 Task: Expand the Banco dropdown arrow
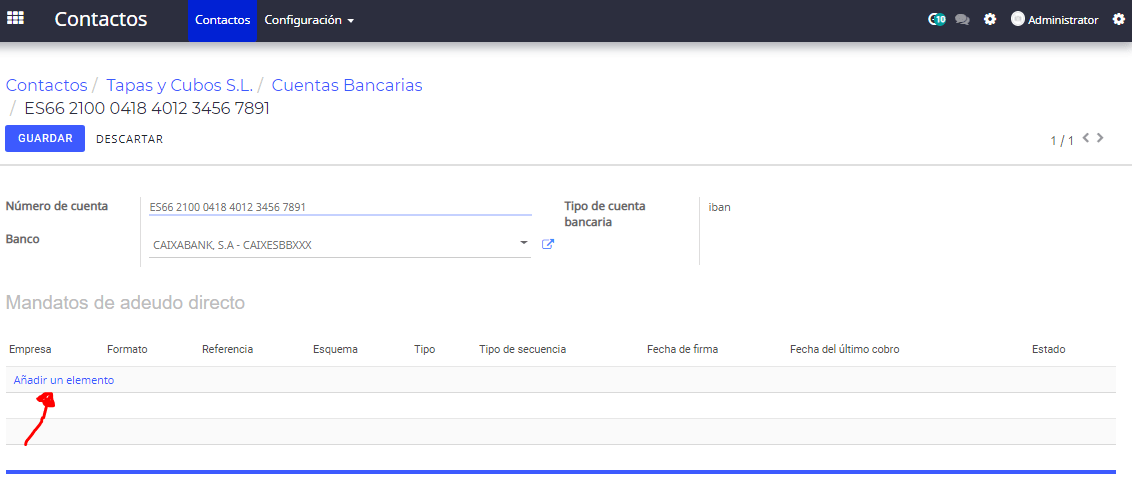(x=524, y=243)
